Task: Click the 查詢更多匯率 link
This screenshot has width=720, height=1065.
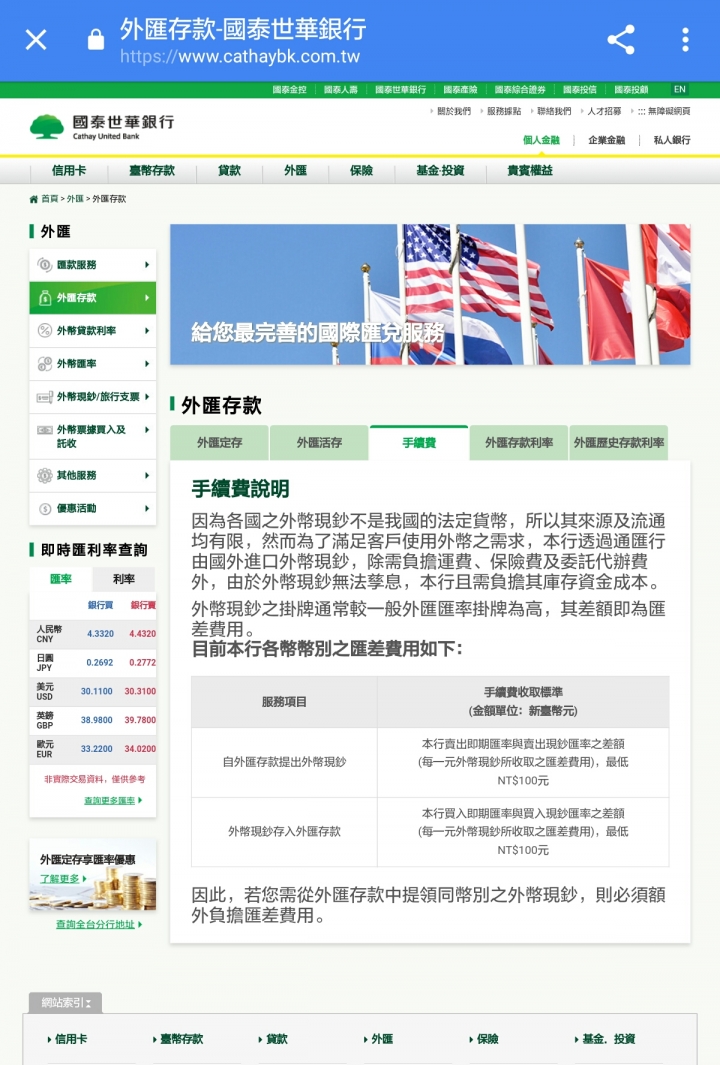Action: (x=113, y=801)
